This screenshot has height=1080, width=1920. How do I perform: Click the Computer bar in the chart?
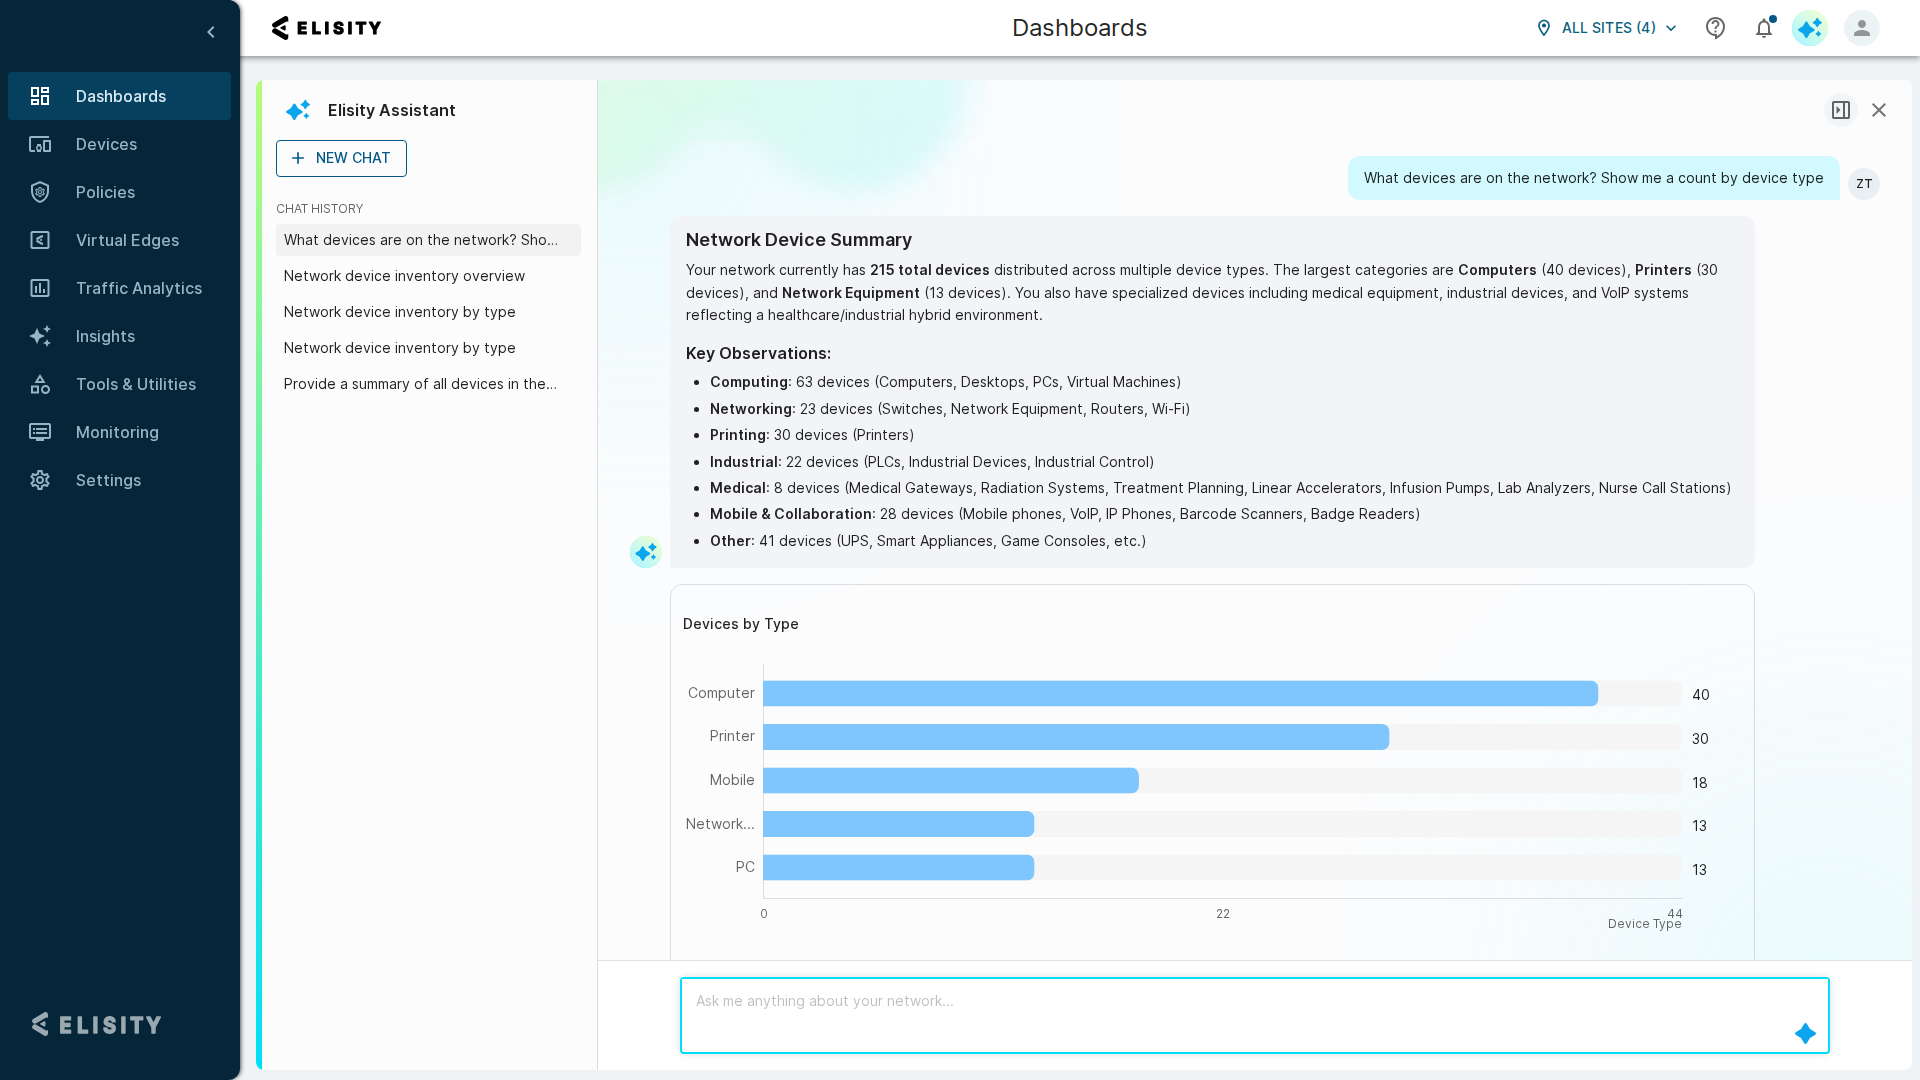point(1180,694)
